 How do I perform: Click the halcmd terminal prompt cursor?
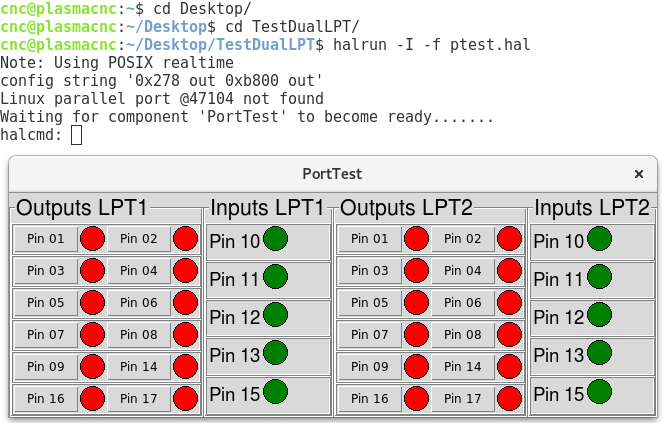(76, 135)
